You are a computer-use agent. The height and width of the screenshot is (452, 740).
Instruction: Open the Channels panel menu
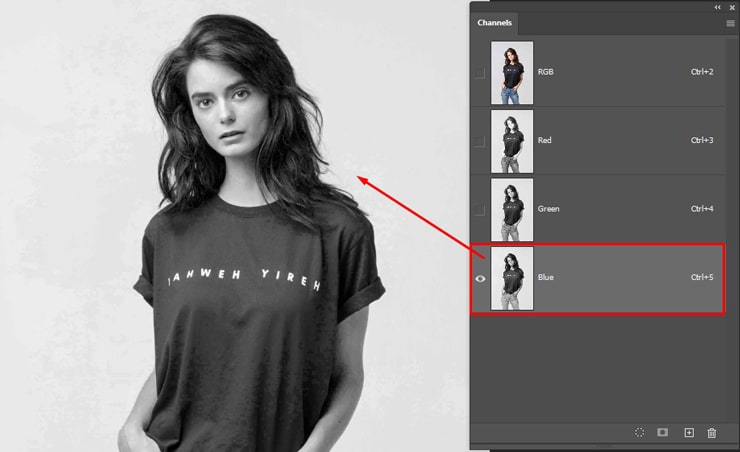pos(730,22)
